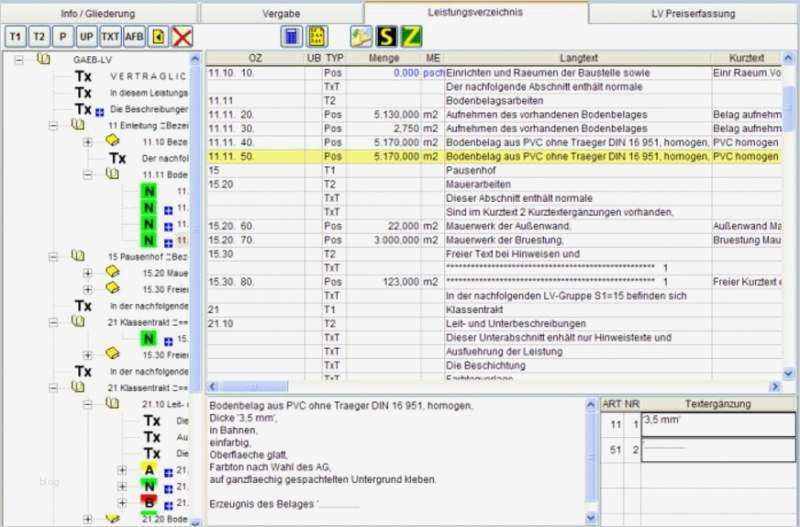Click long text pane scroll-down arrow
Screen dimensions: 800x527
tap(591, 518)
